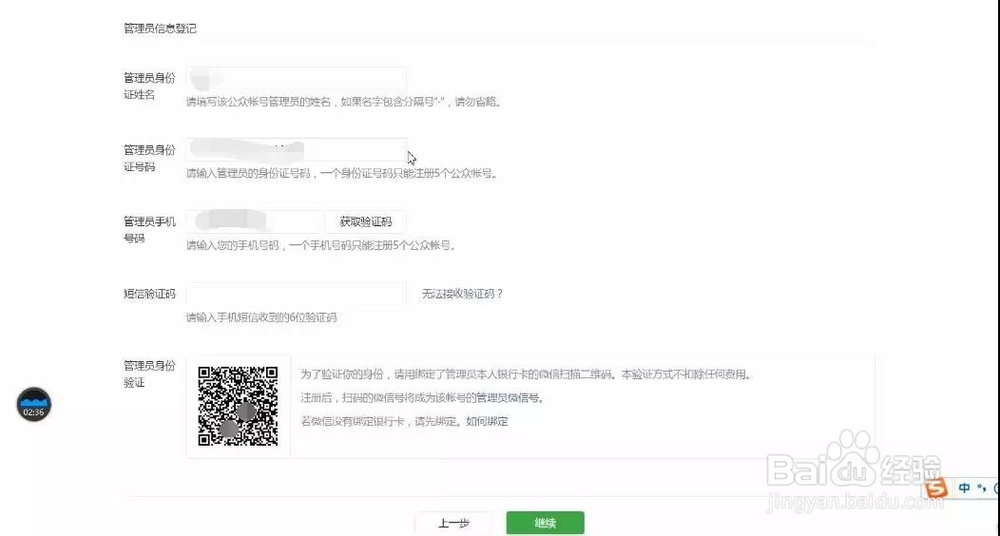Click the screen recorder timer widget 02:36
The image size is (1000, 536).
pos(34,405)
